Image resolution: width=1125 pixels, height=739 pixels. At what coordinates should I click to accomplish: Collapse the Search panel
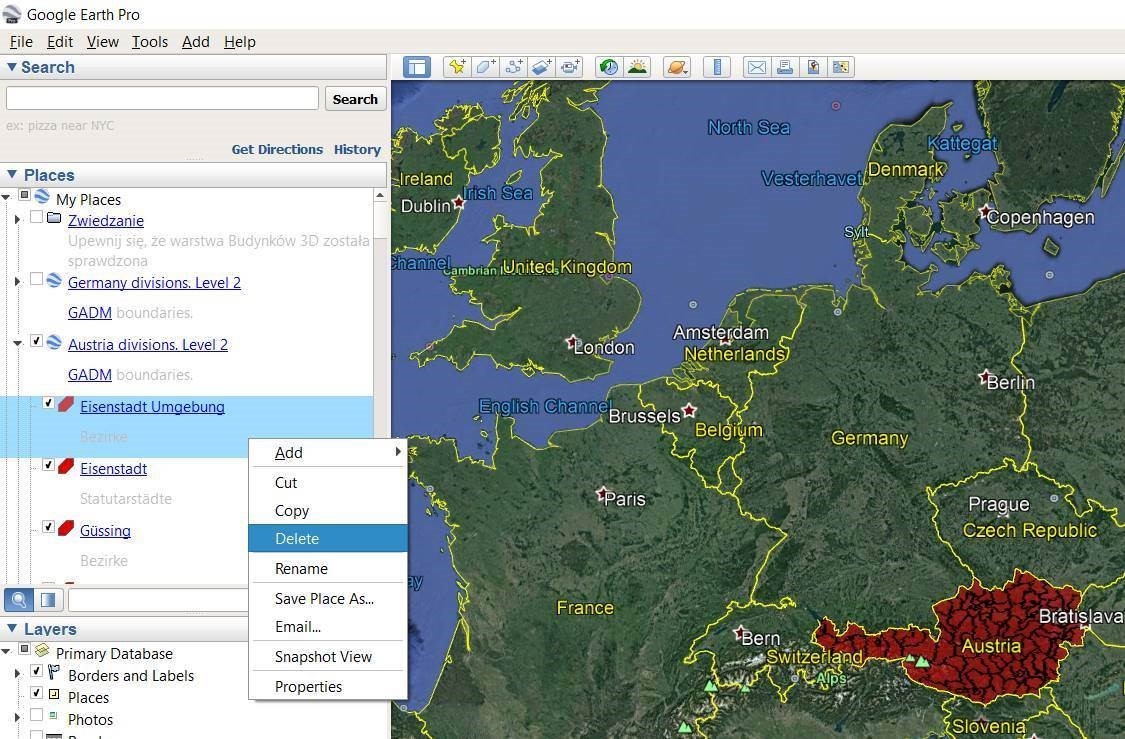[x=11, y=67]
